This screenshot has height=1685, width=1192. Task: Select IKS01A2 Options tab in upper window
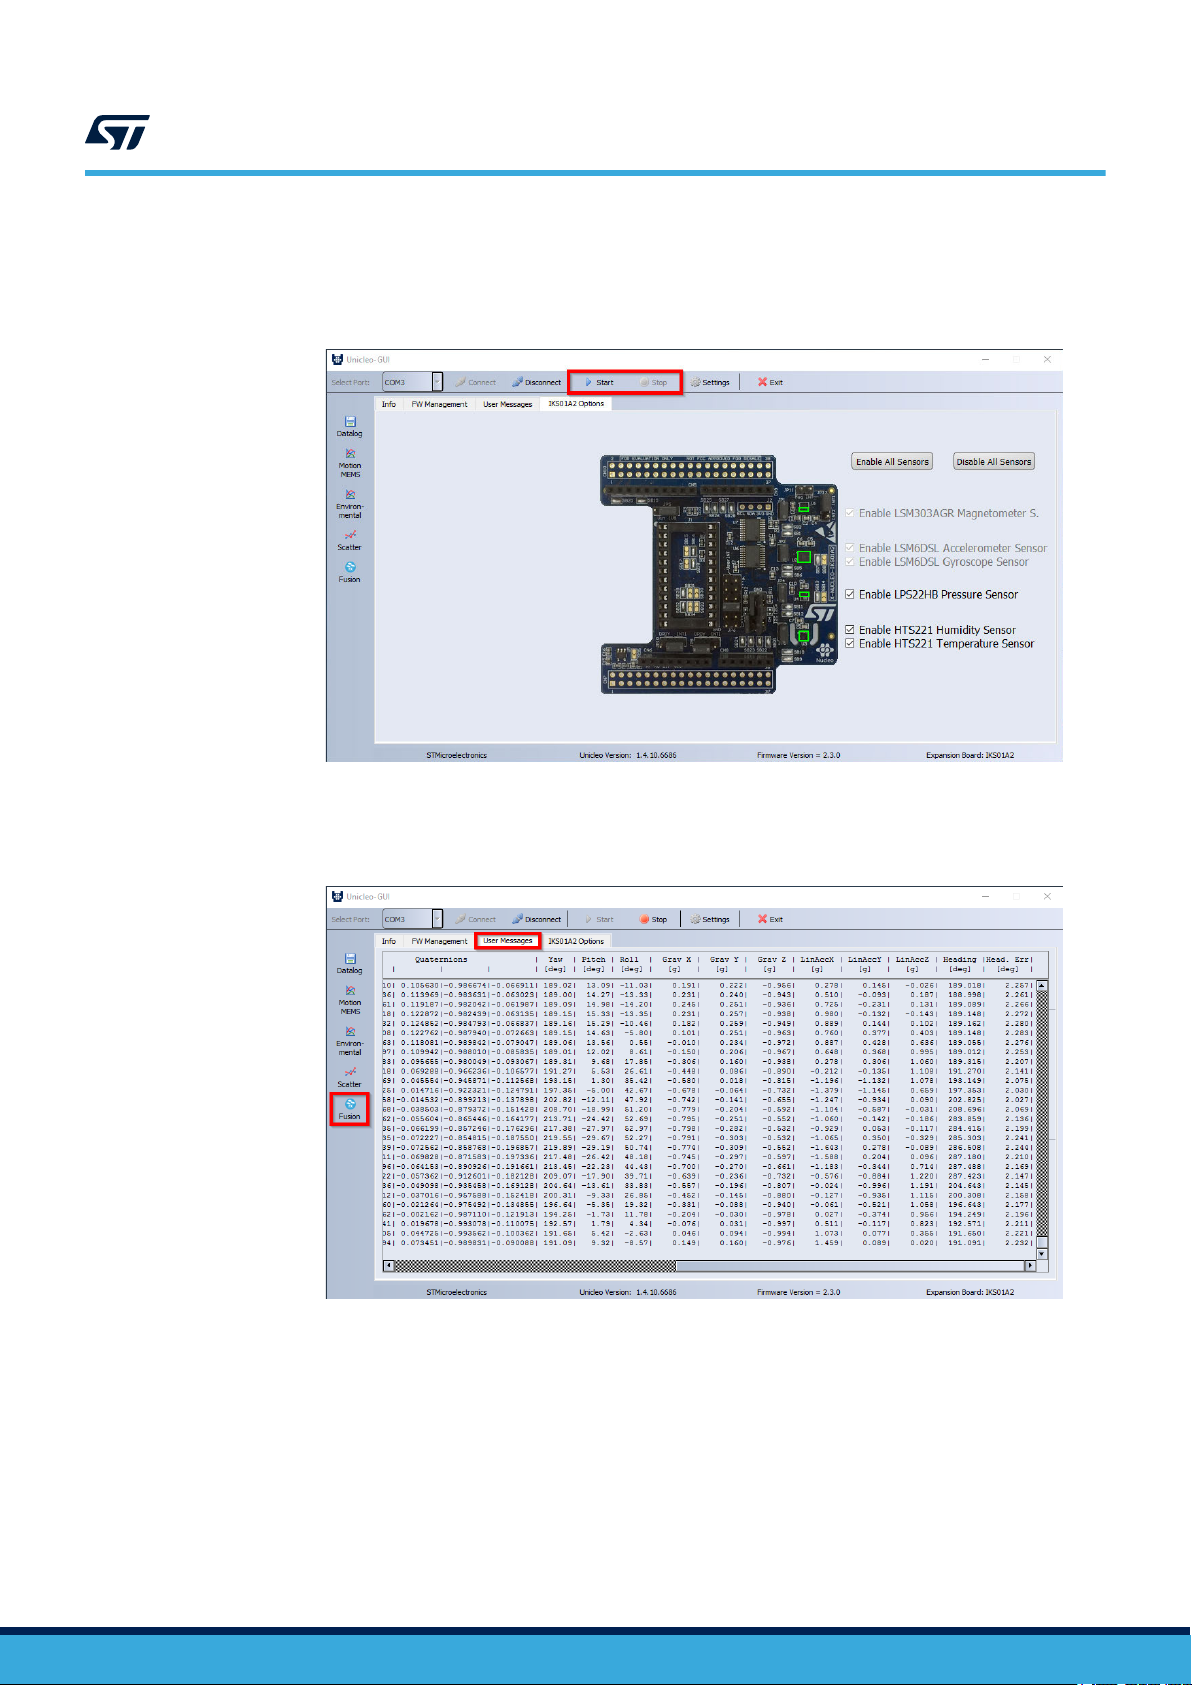[576, 404]
